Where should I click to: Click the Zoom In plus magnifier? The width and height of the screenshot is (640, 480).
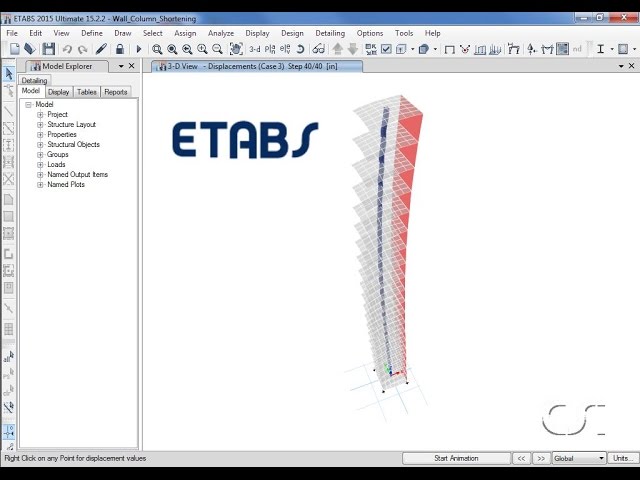[x=202, y=49]
